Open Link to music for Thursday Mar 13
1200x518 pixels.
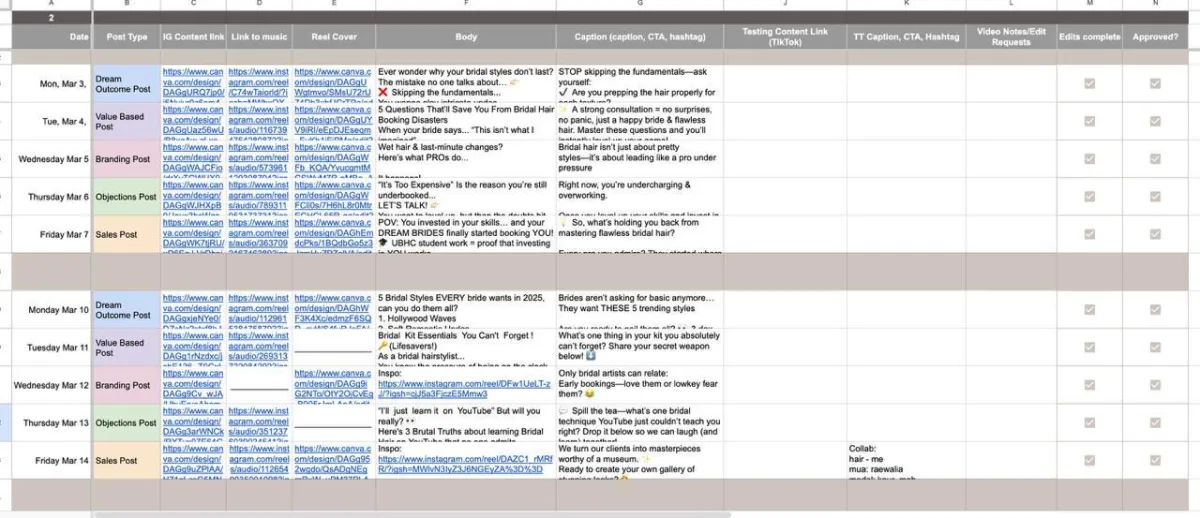[259, 423]
